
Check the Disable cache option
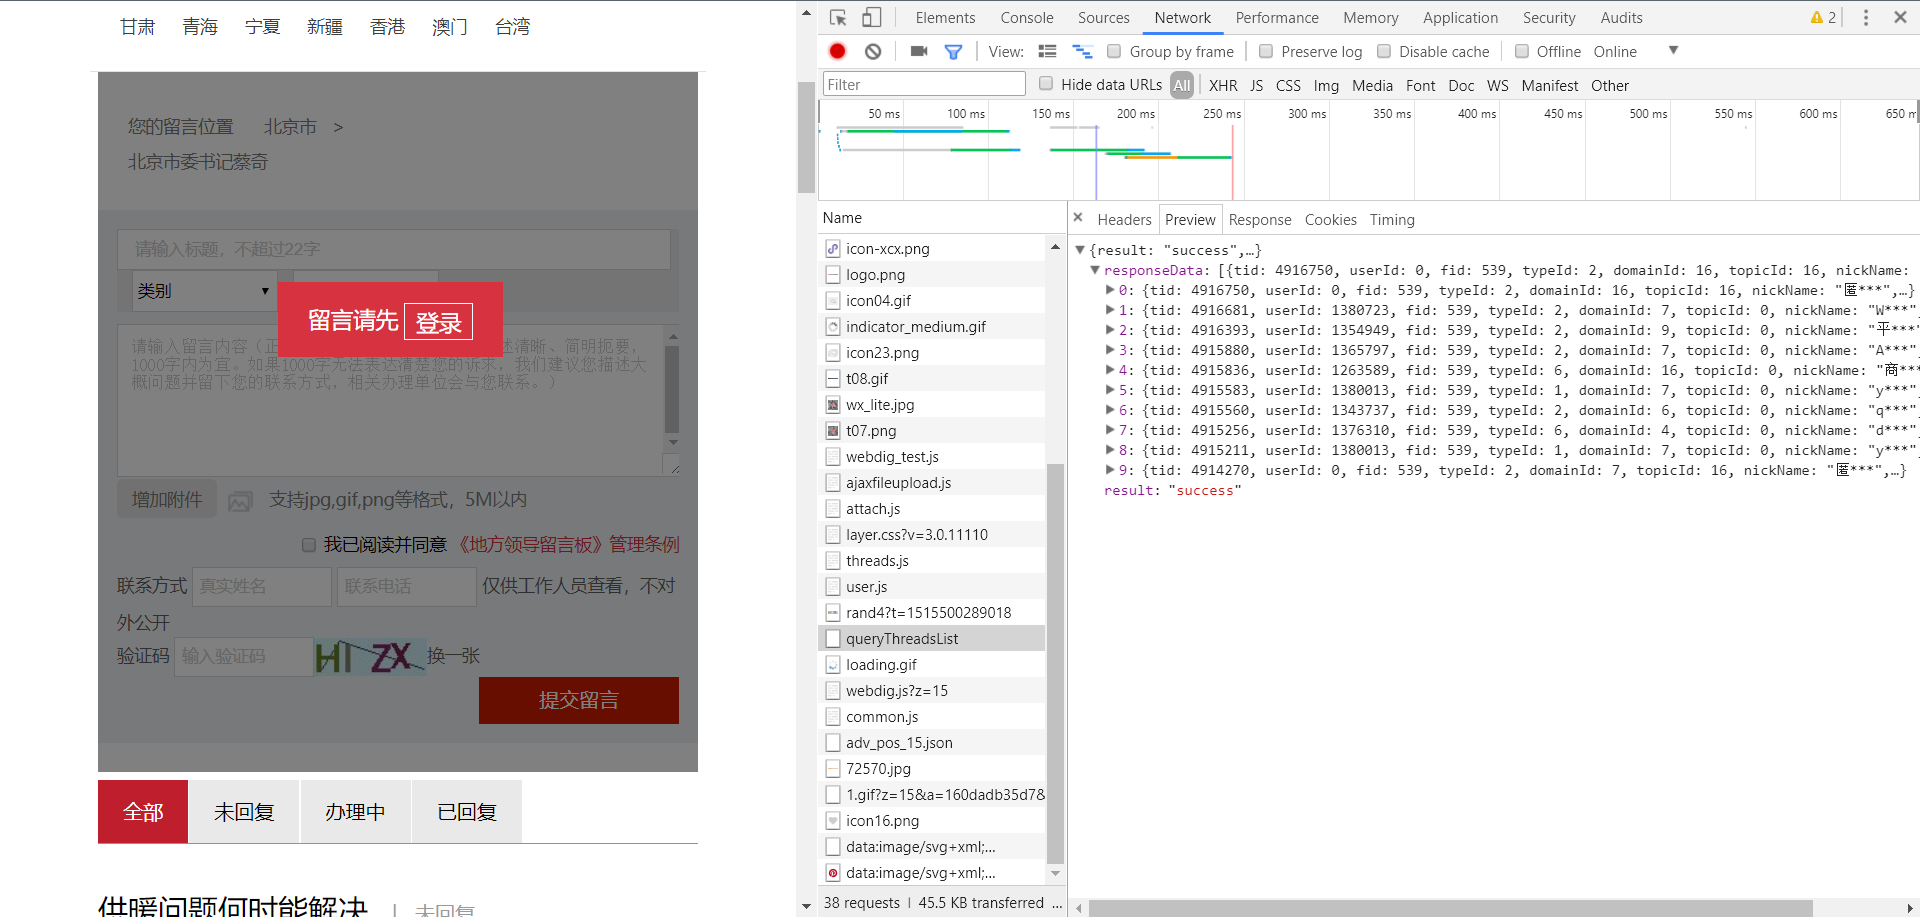1384,51
